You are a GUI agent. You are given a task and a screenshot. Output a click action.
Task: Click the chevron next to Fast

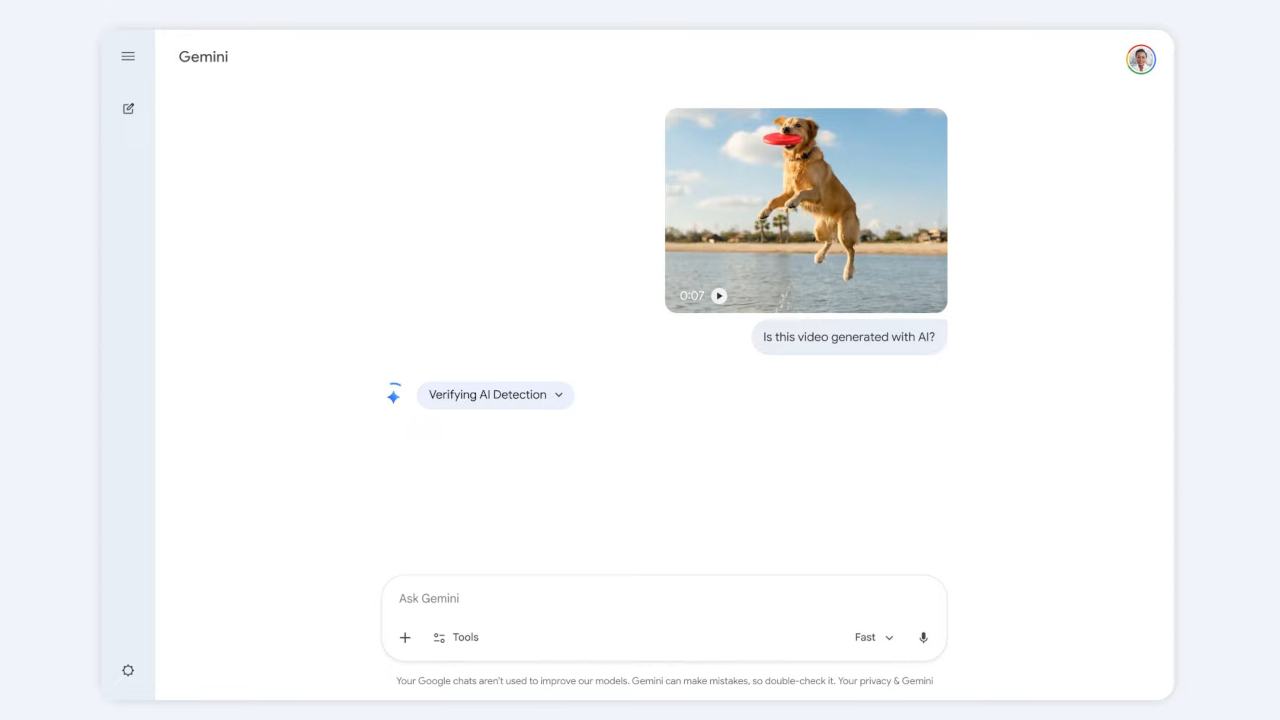click(889, 638)
